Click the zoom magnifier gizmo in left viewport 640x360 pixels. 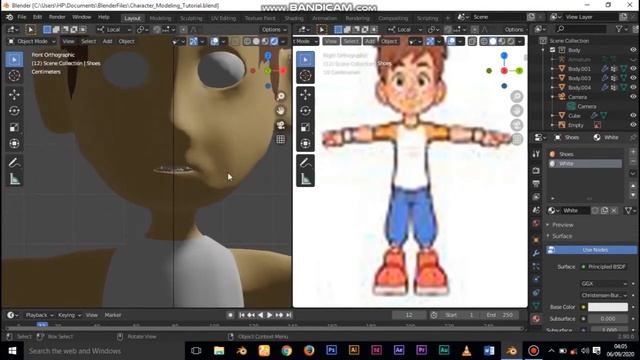pos(281,96)
